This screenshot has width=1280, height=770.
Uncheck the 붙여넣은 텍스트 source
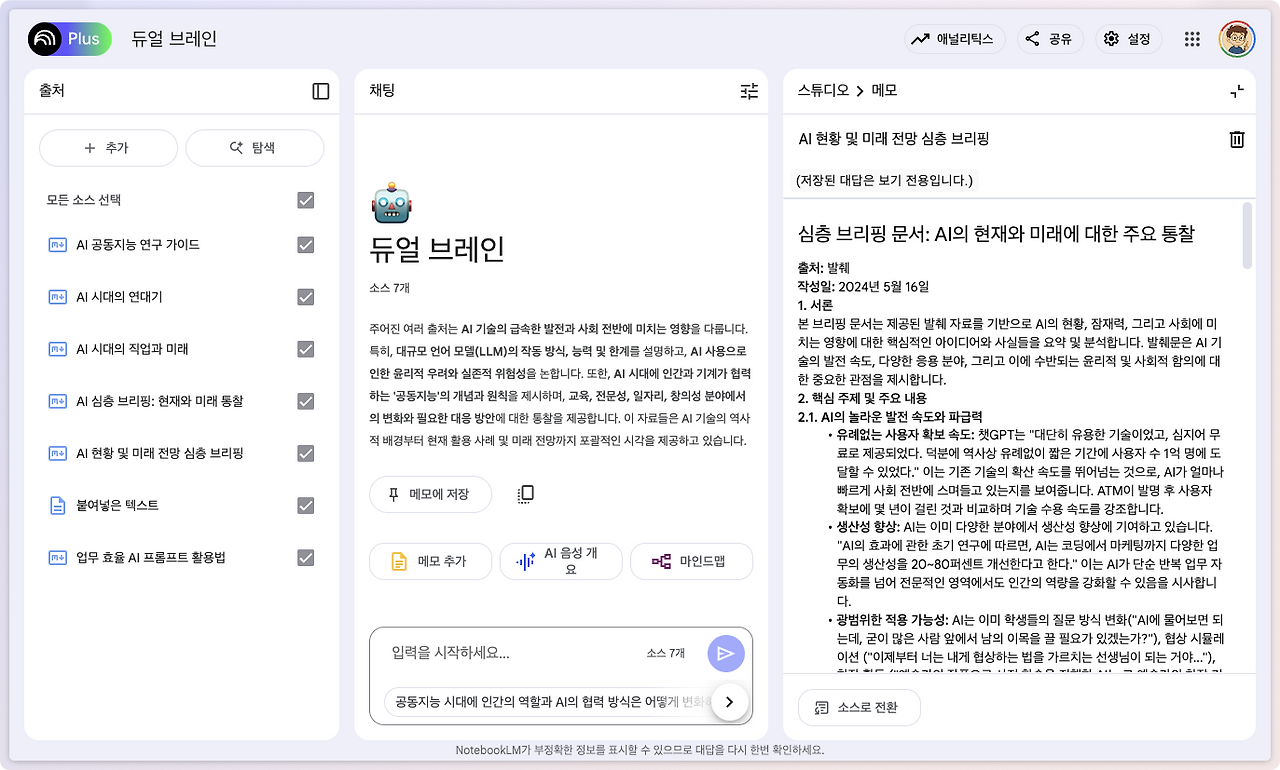click(306, 505)
